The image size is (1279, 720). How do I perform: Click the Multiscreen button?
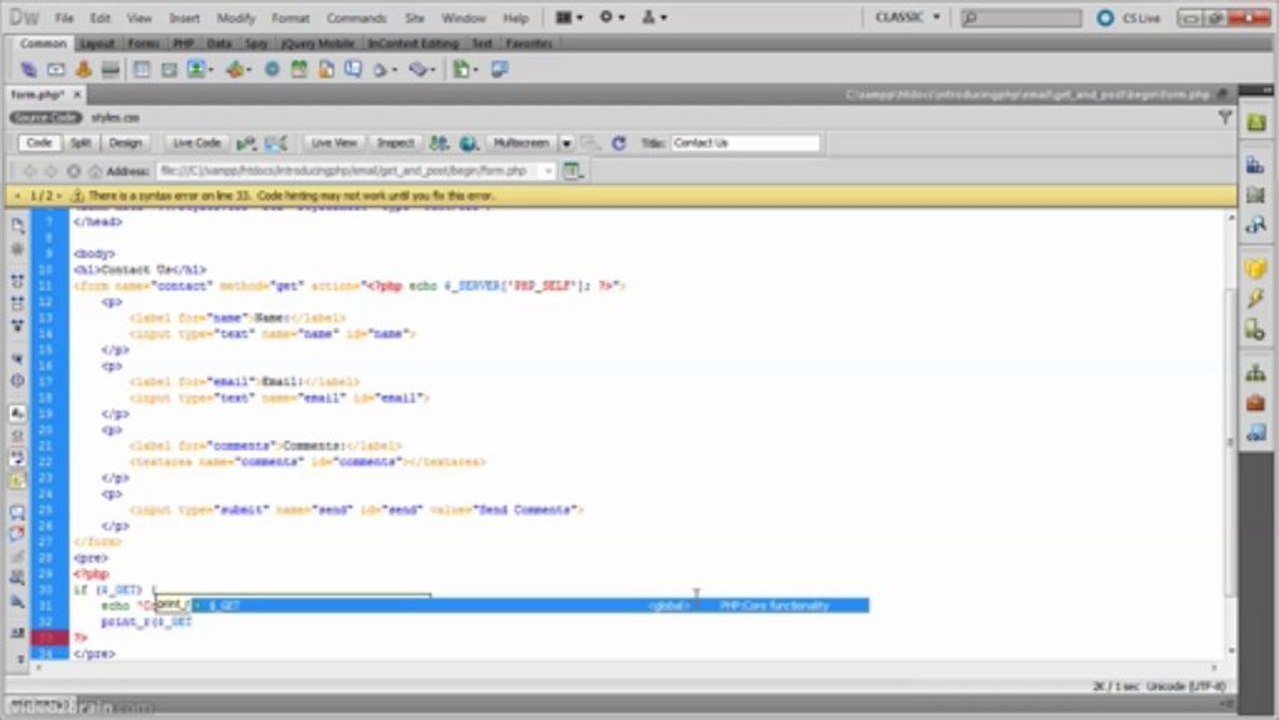point(521,143)
